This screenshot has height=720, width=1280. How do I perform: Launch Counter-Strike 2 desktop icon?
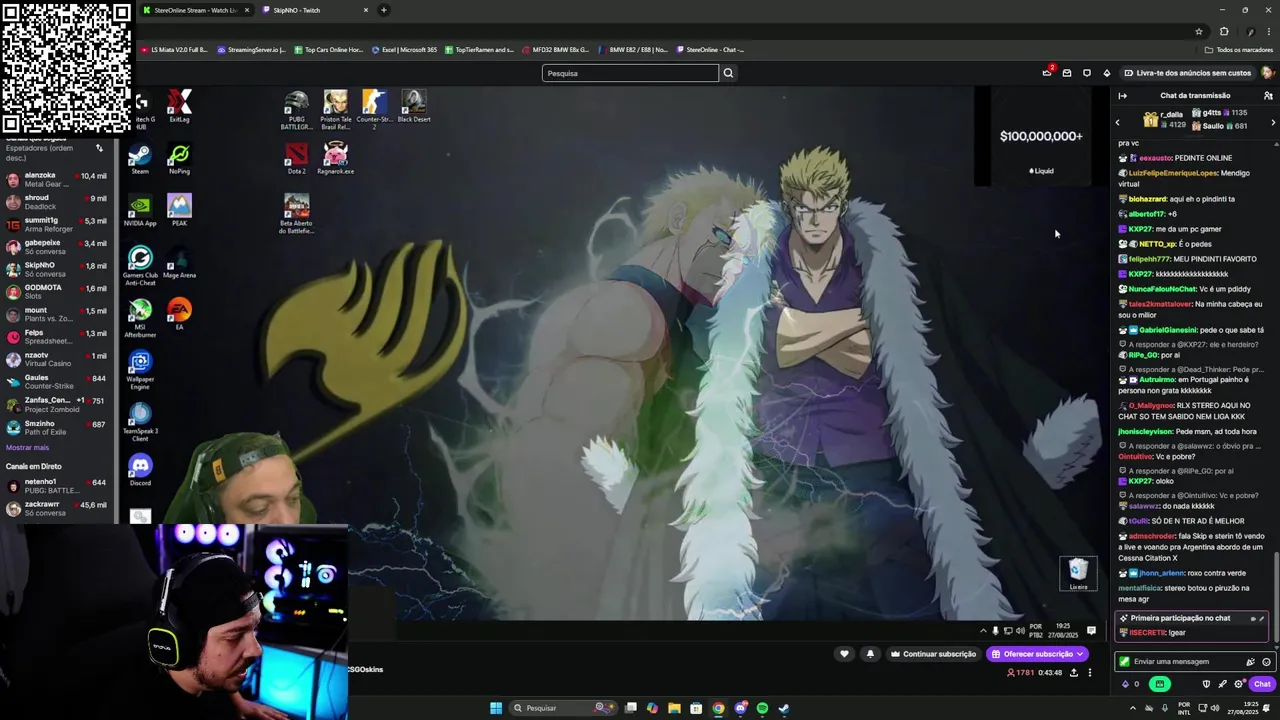374,111
